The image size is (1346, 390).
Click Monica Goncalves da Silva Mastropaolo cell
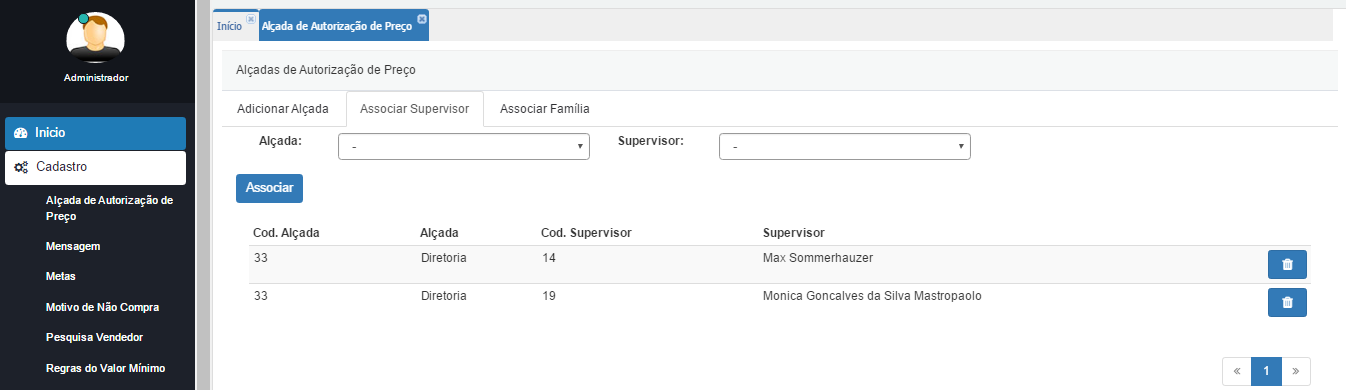(x=872, y=296)
